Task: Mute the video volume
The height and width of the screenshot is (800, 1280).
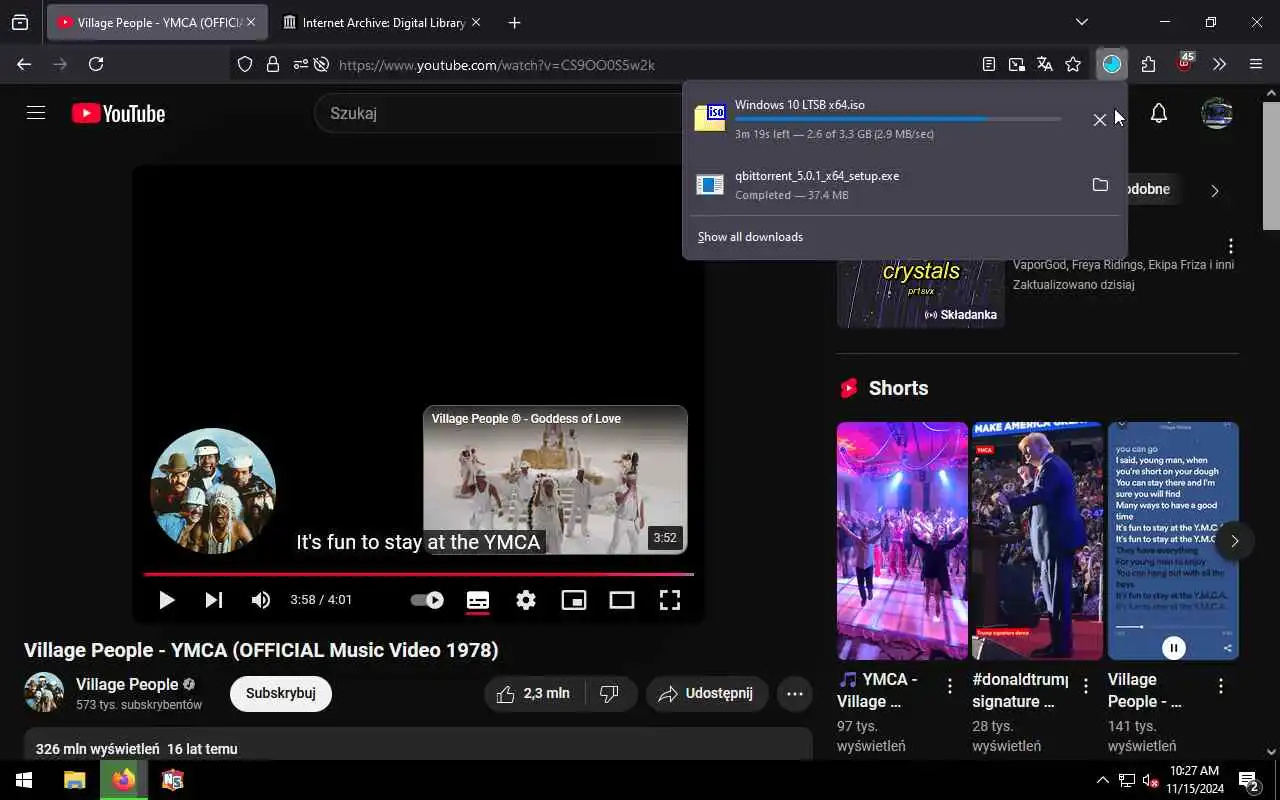Action: (261, 600)
